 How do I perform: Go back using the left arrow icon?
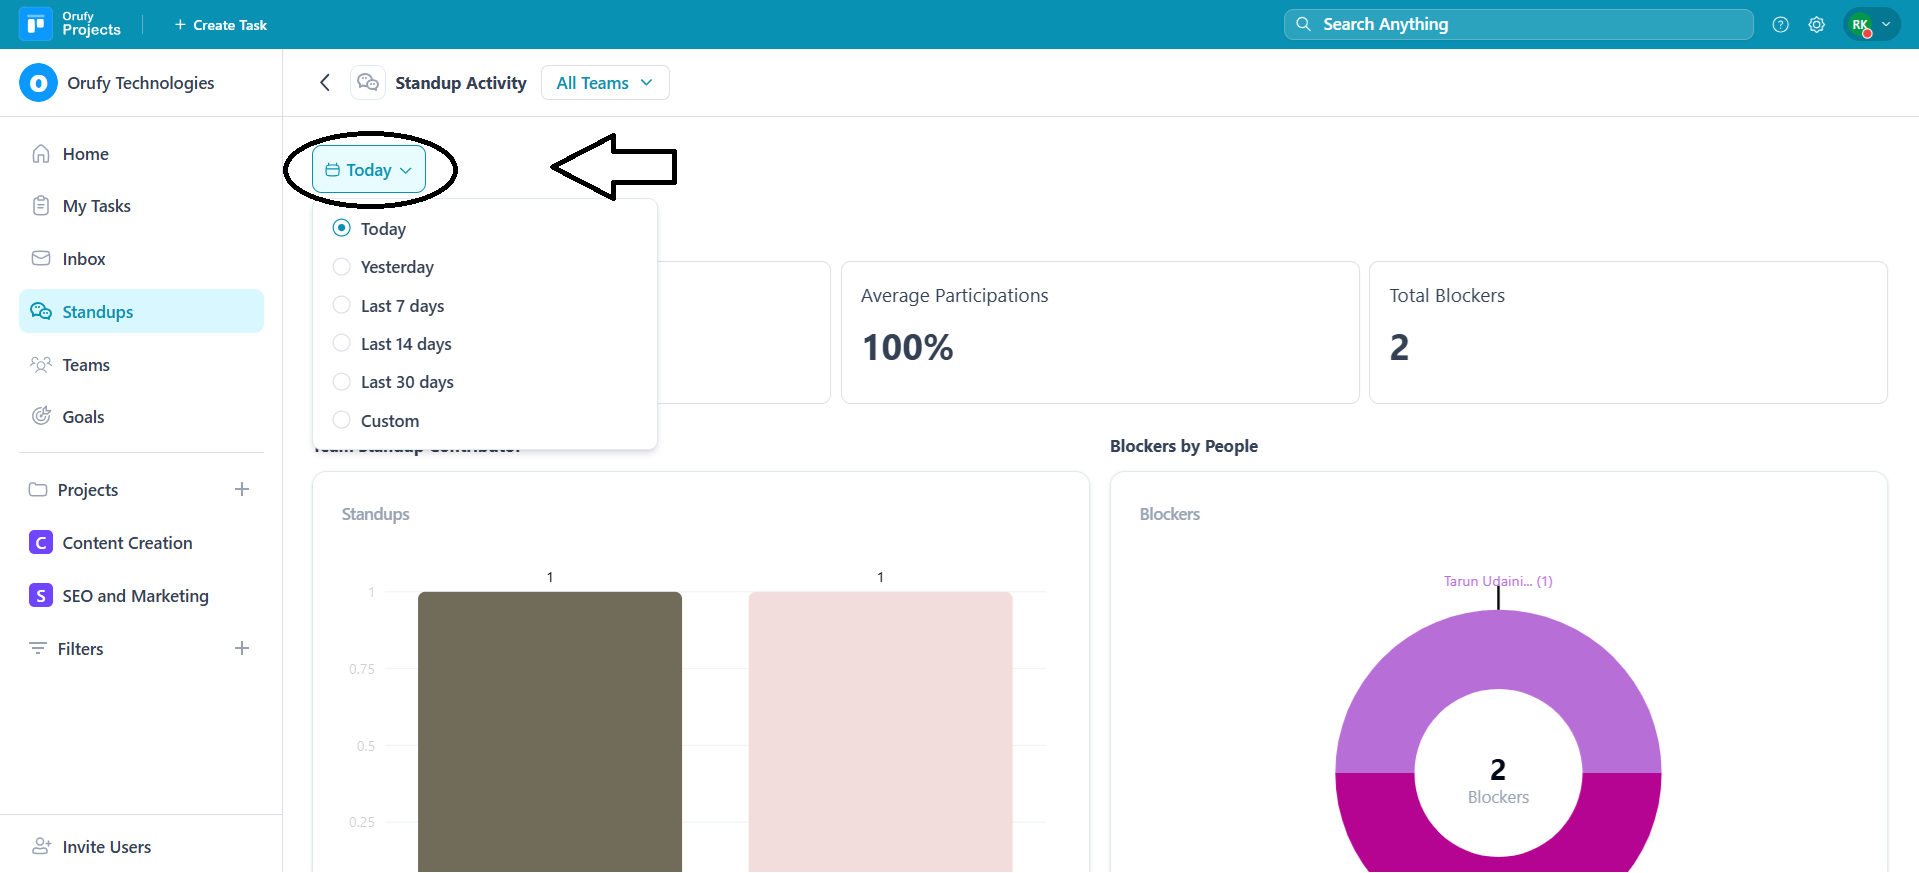tap(325, 83)
